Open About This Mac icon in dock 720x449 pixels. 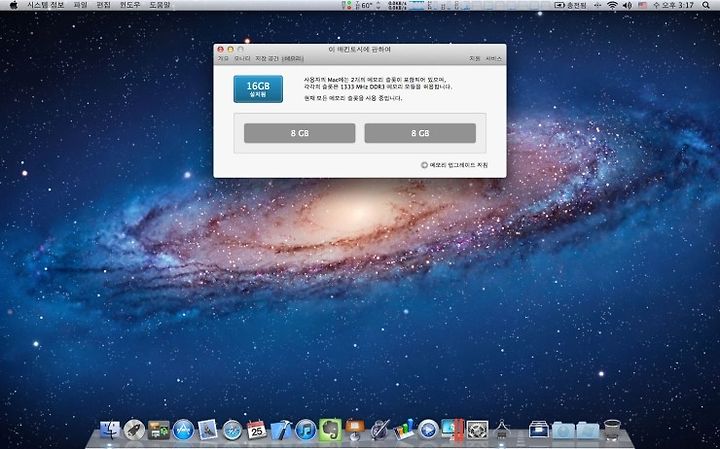501,430
